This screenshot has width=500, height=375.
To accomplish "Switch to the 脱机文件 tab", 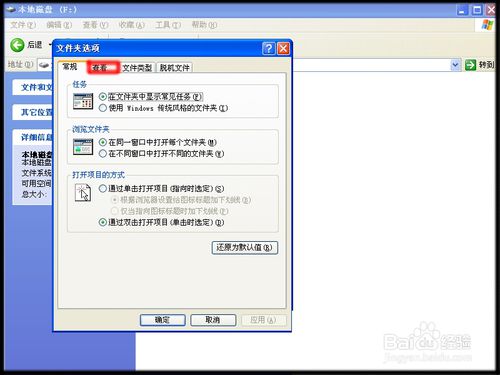I will coord(174,68).
